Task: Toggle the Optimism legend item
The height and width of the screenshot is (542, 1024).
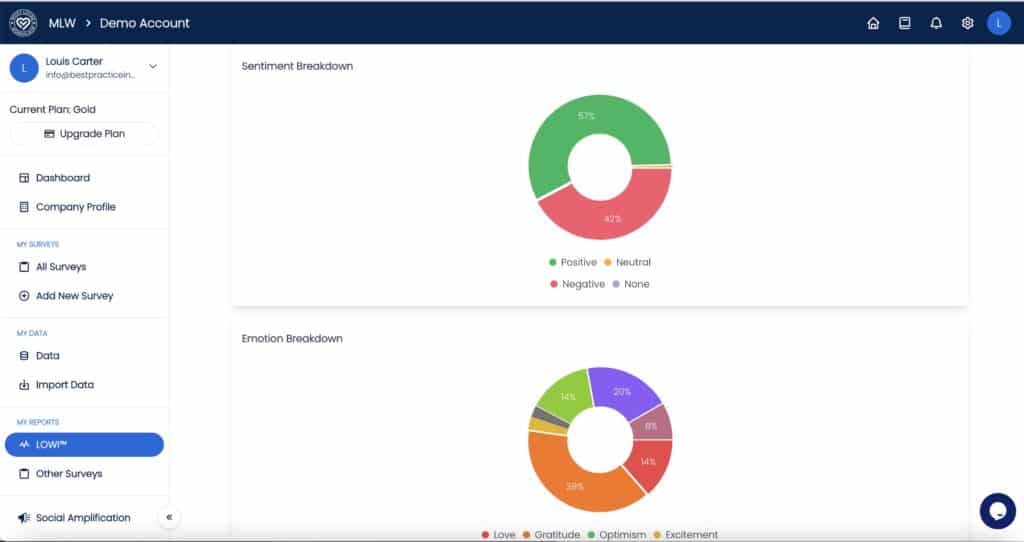Action: coord(616,535)
